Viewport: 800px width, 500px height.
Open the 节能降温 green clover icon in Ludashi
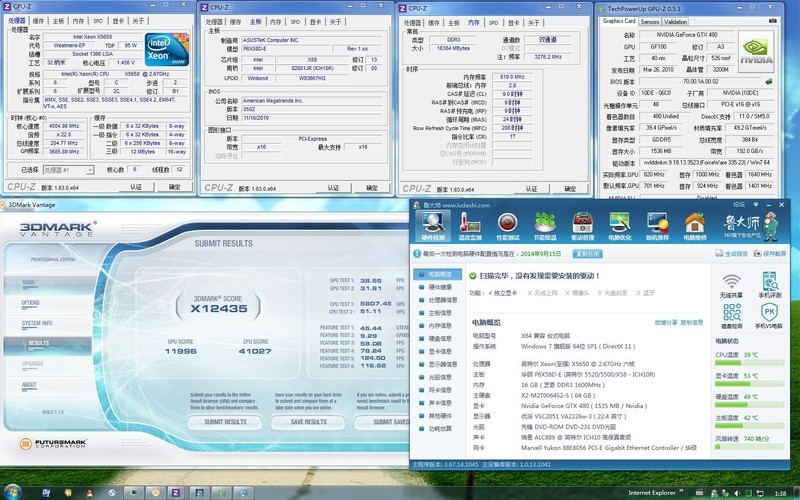[545, 226]
